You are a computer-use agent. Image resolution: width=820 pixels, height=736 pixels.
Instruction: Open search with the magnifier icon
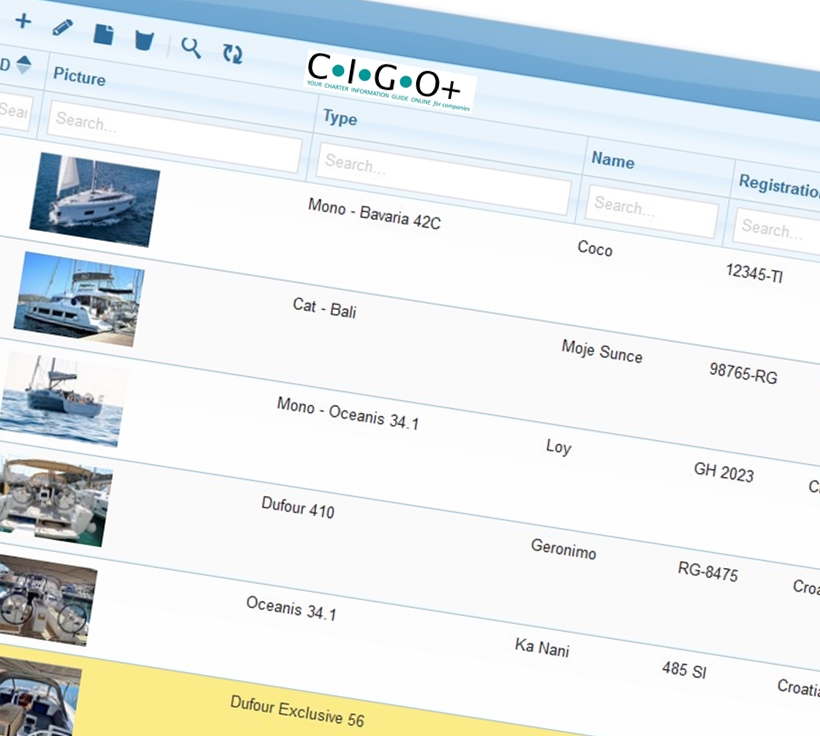pos(191,47)
